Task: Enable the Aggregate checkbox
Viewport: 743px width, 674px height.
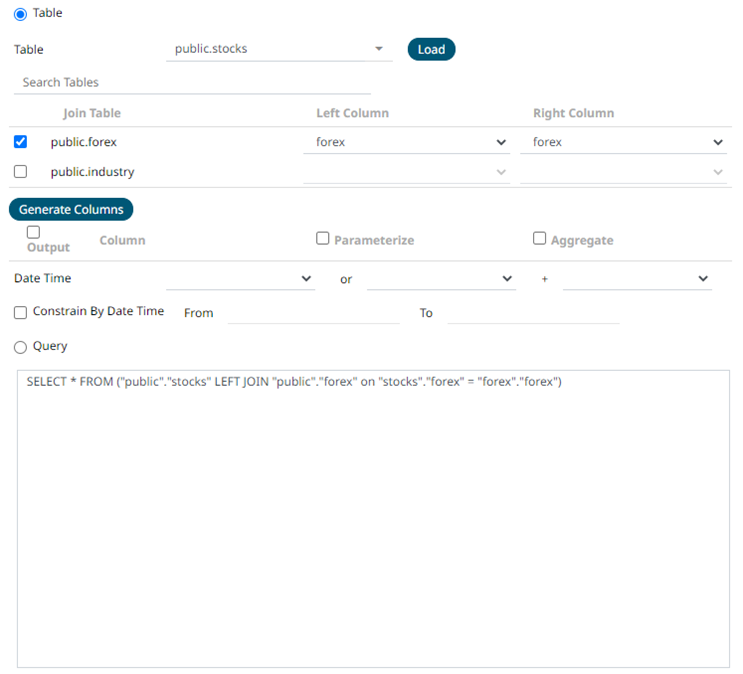Action: coord(540,239)
